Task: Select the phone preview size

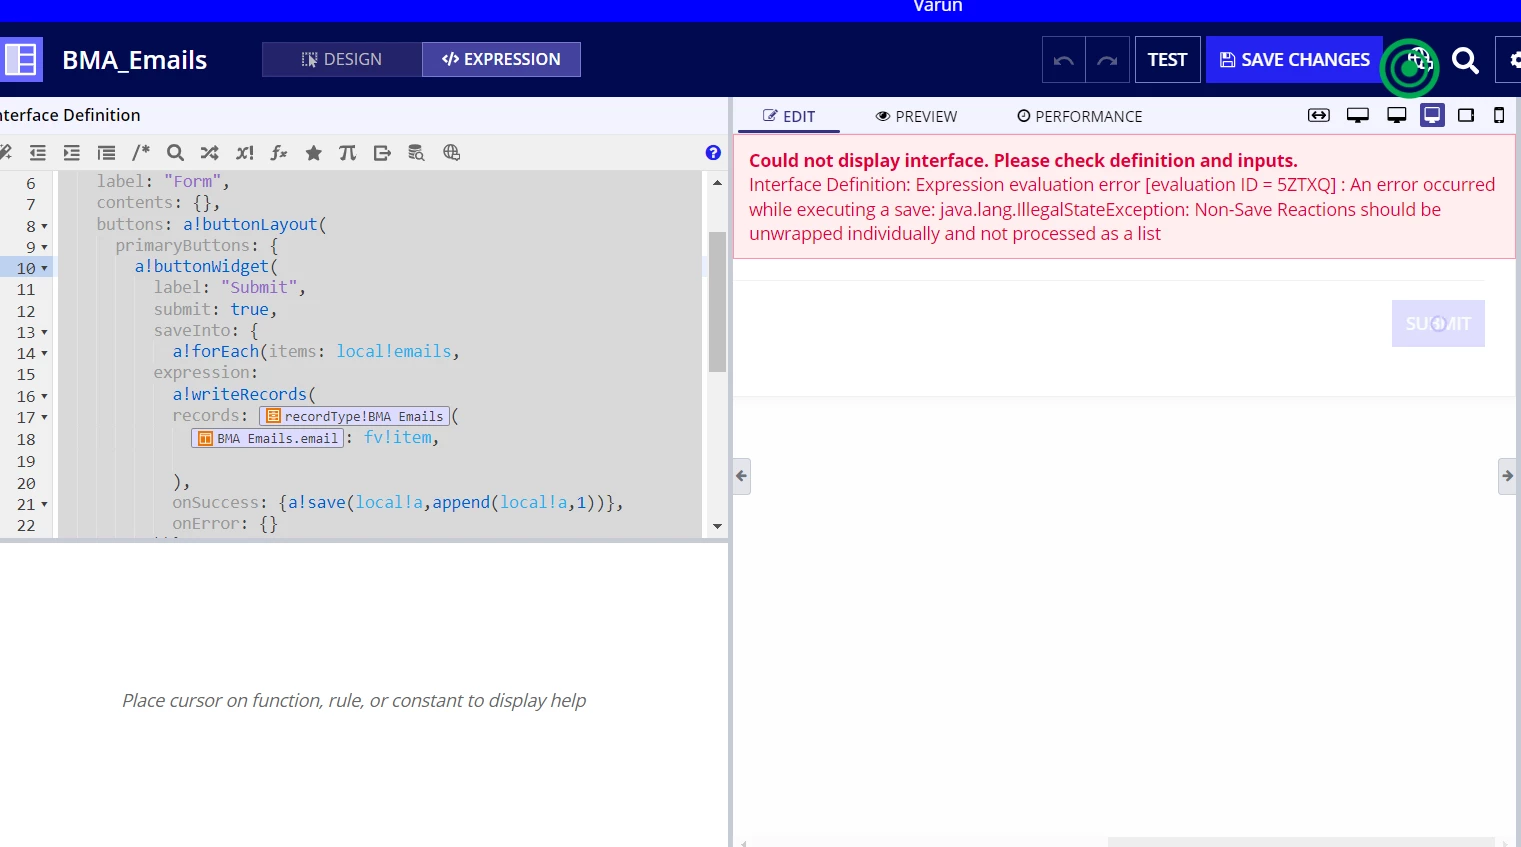Action: pos(1499,116)
